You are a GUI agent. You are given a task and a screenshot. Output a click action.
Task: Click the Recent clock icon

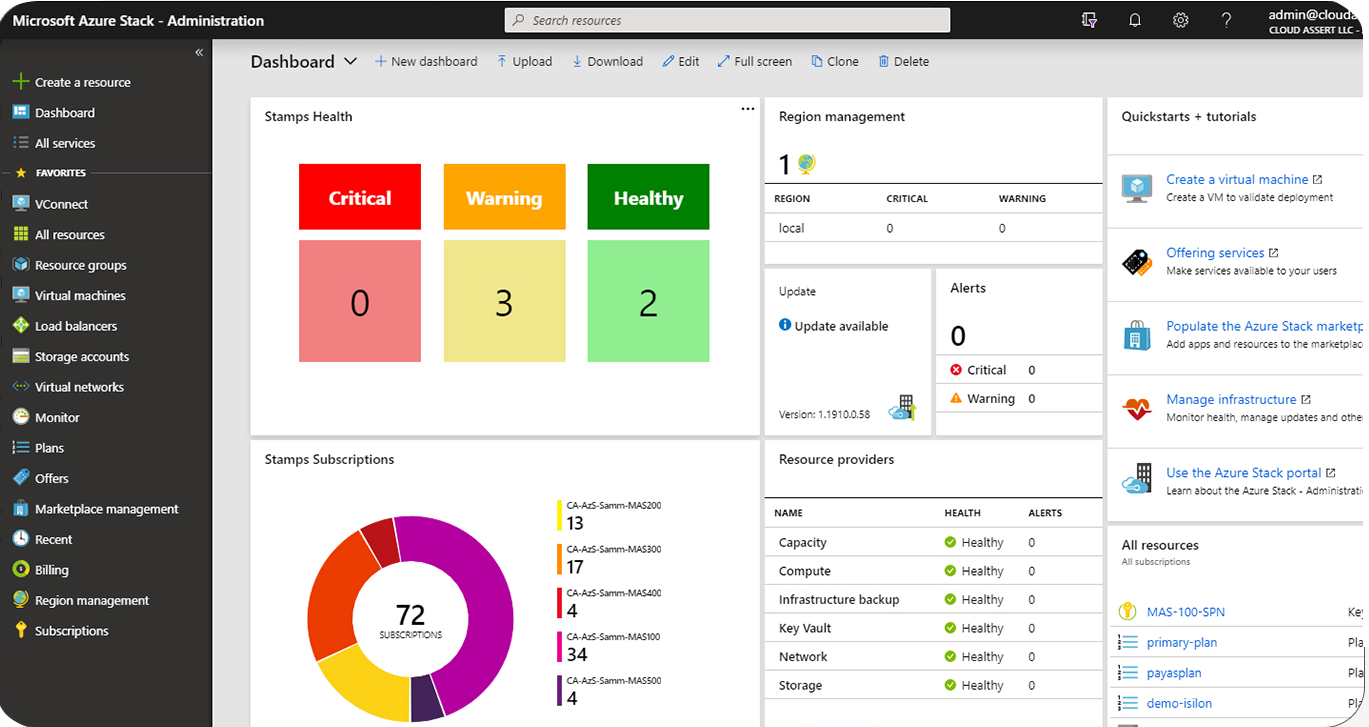20,539
